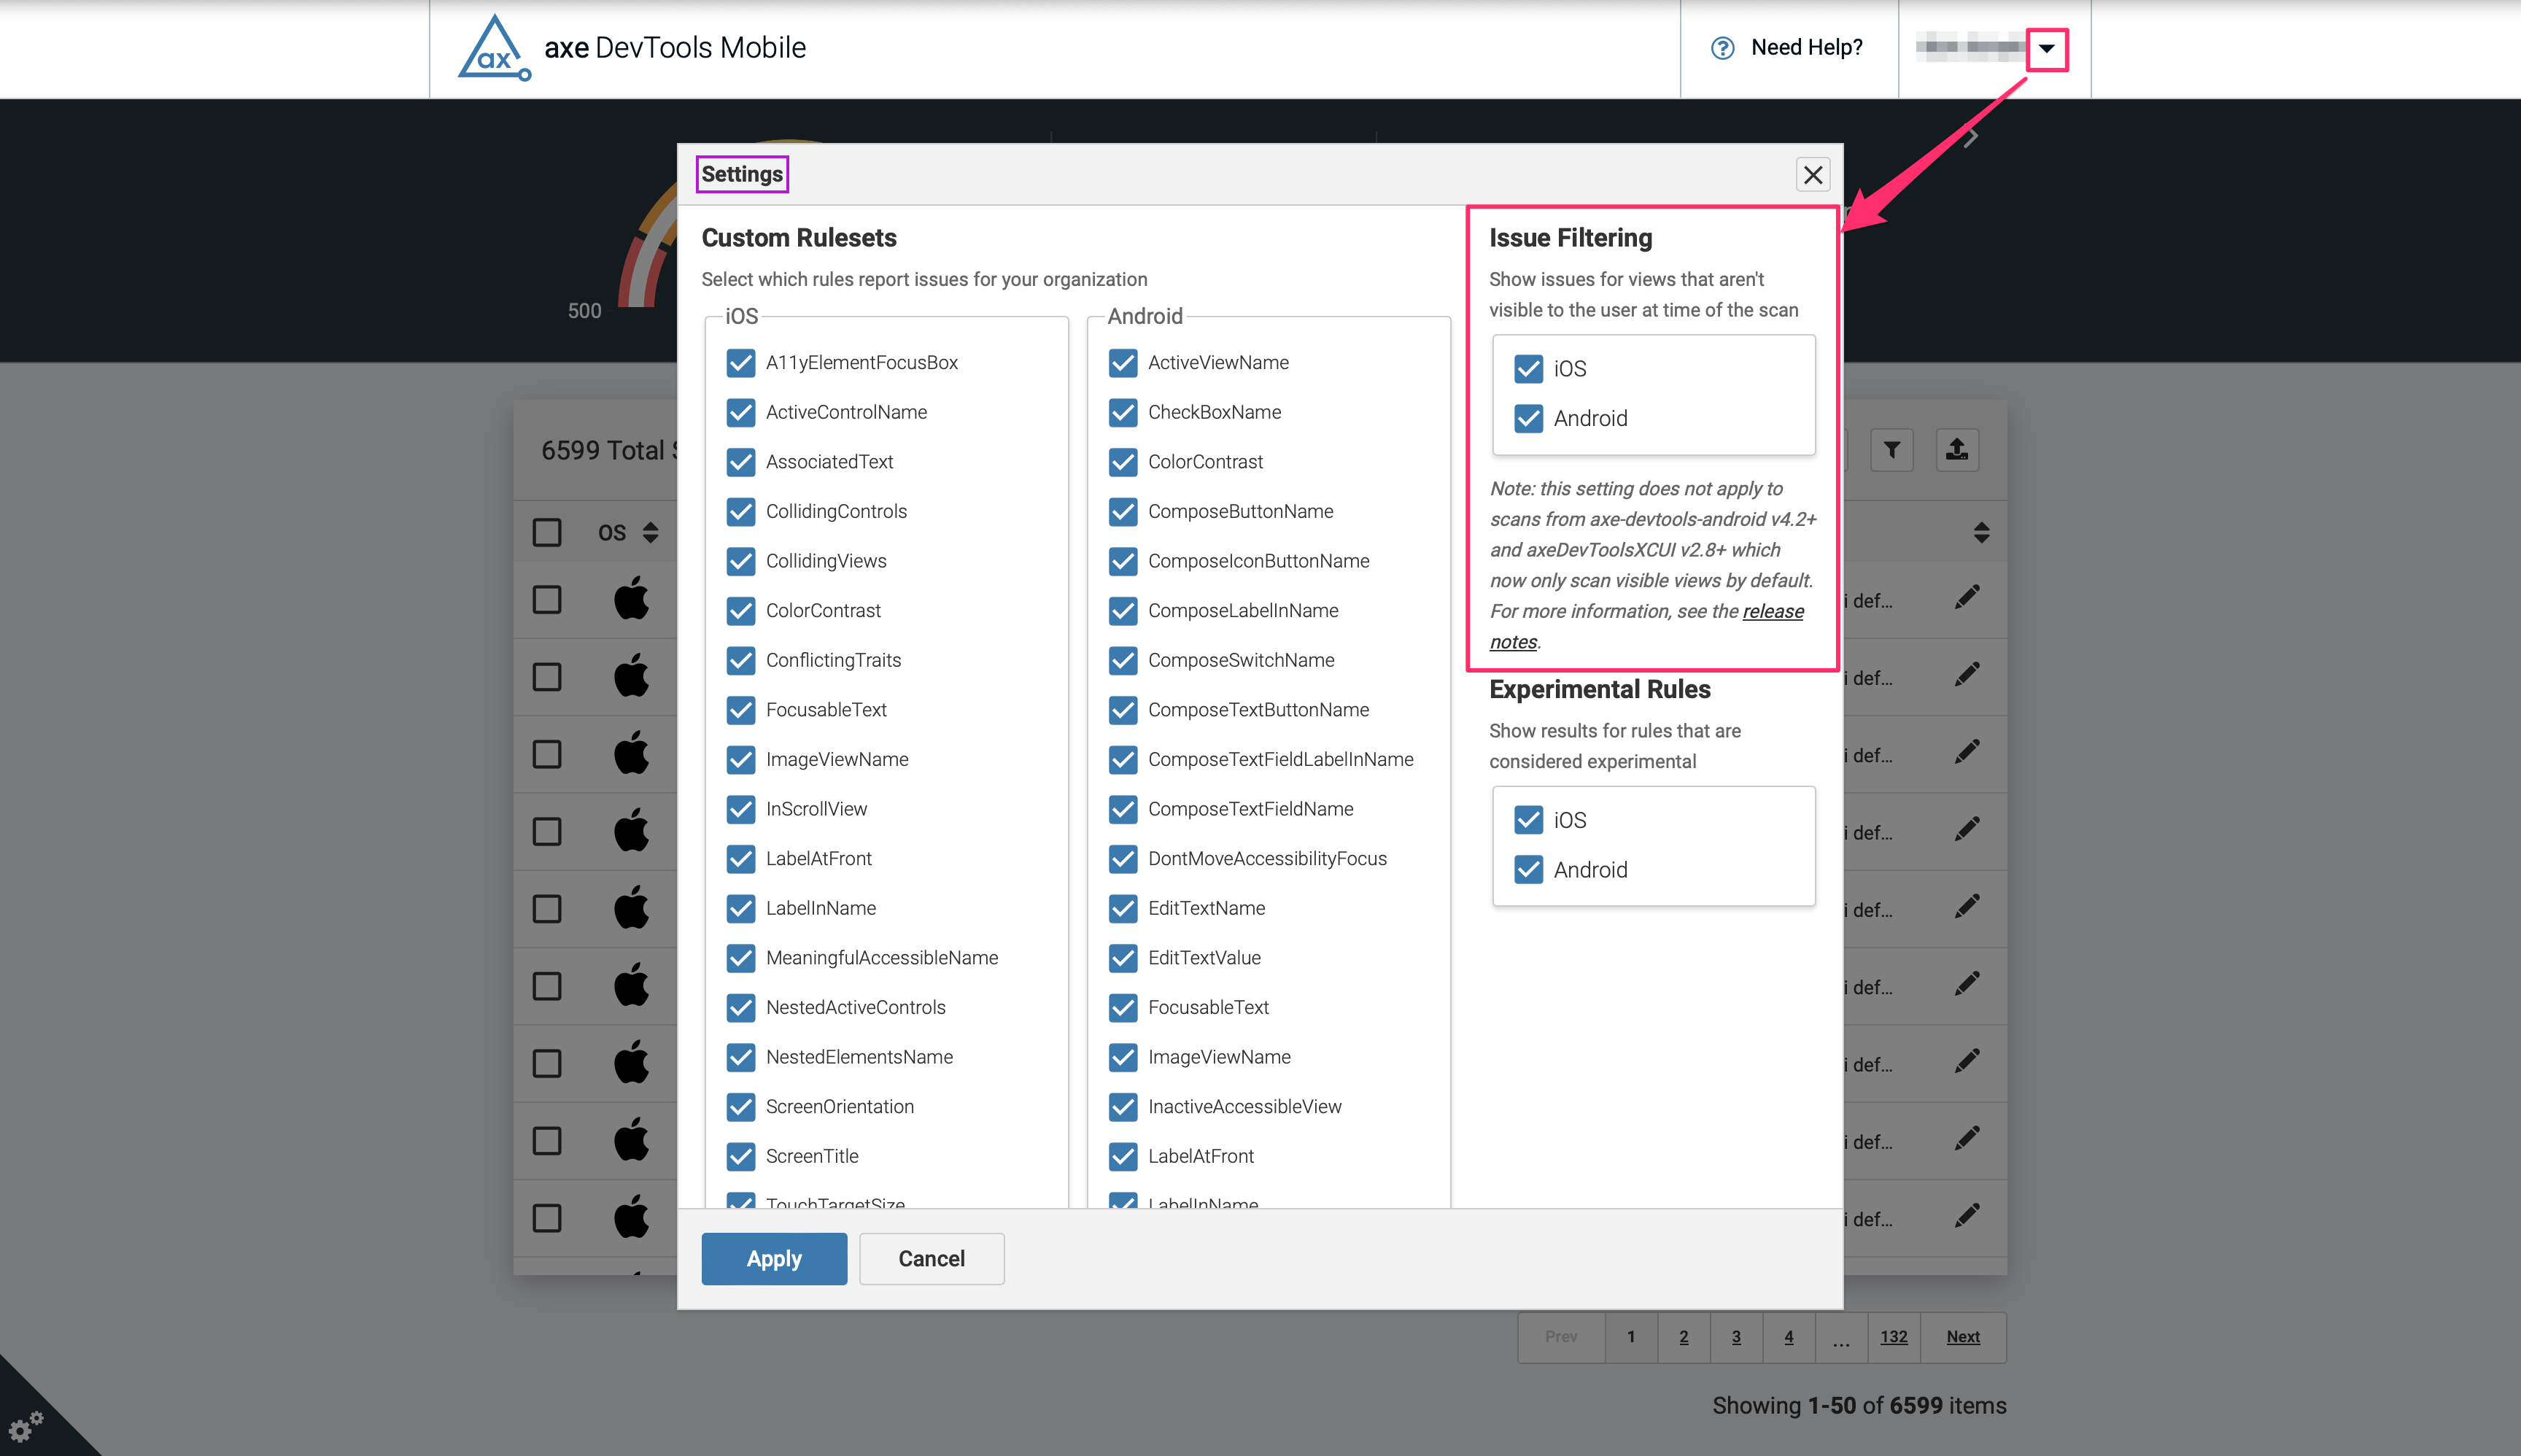2521x1456 pixels.
Task: Open the release notes link
Action: (1771, 611)
